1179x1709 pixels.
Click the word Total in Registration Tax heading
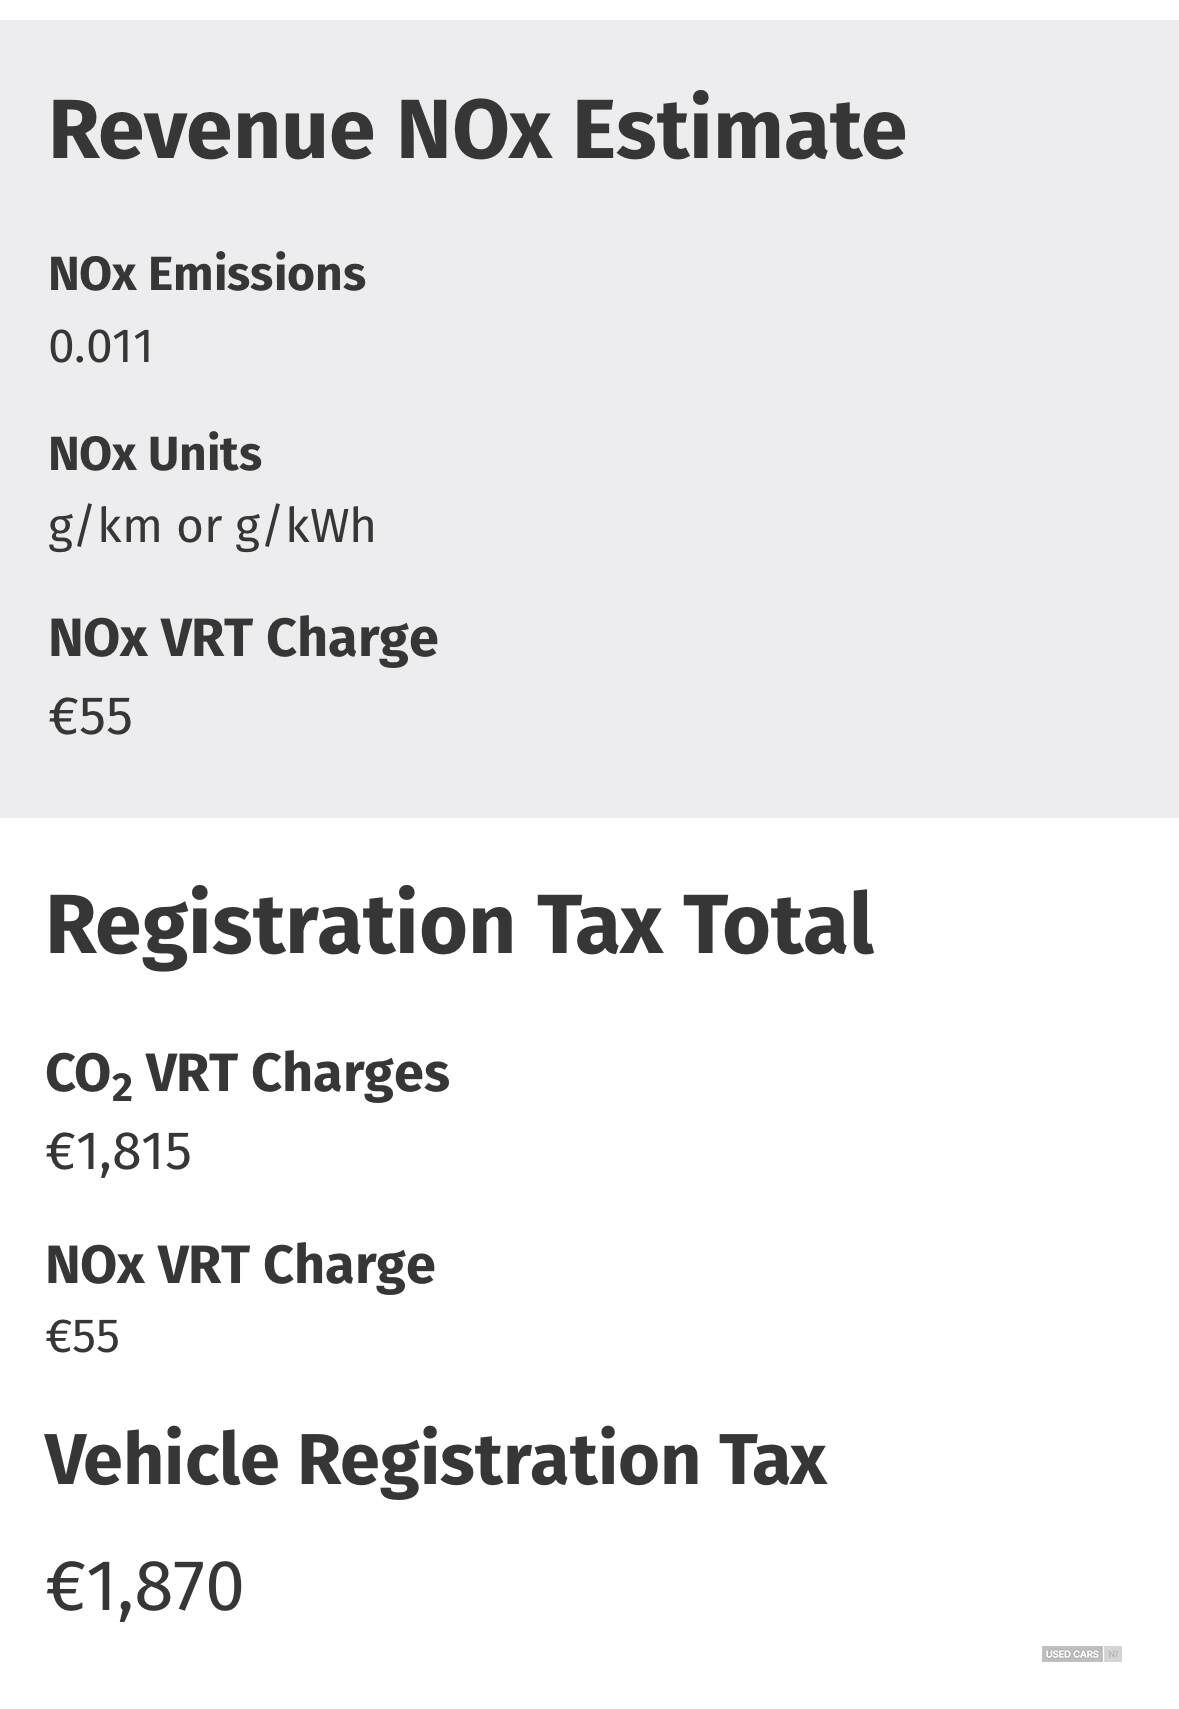(779, 923)
